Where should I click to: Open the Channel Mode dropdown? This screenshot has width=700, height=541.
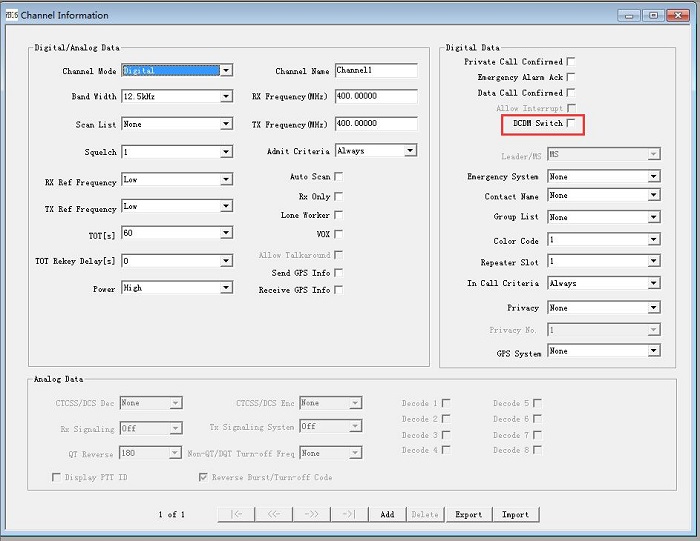coord(226,71)
